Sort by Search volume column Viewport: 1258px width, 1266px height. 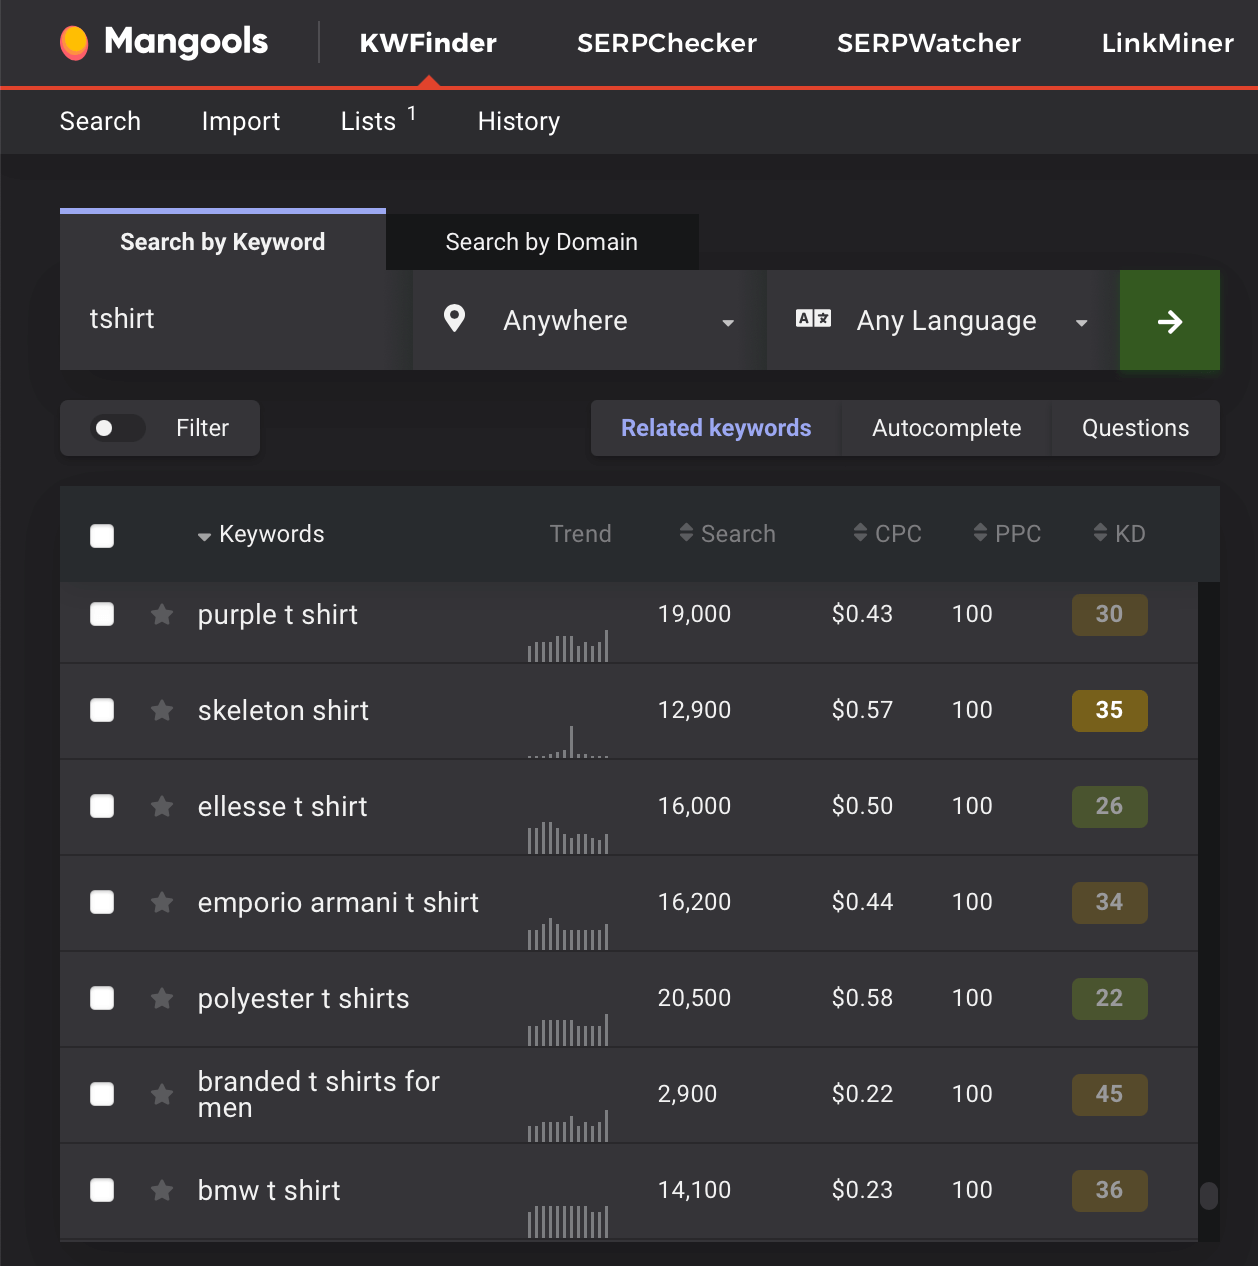tap(727, 534)
